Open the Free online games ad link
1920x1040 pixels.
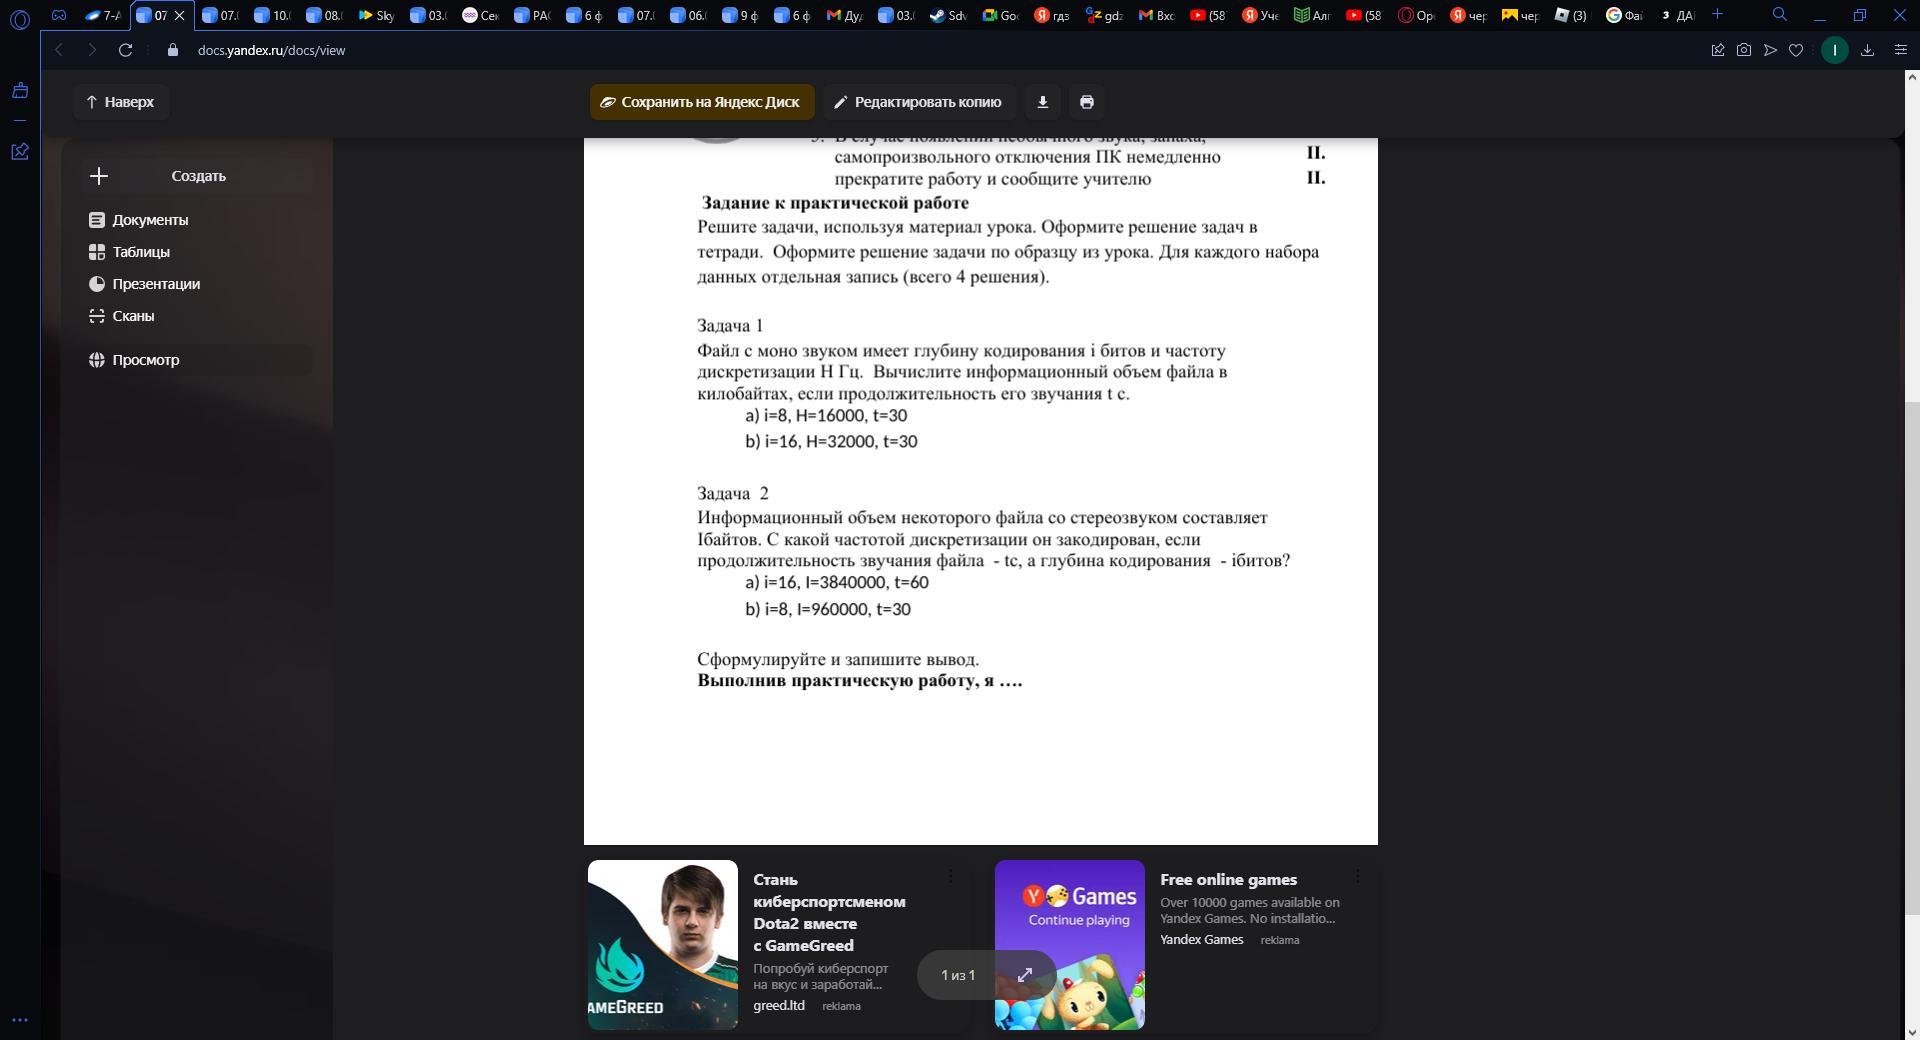[1228, 880]
